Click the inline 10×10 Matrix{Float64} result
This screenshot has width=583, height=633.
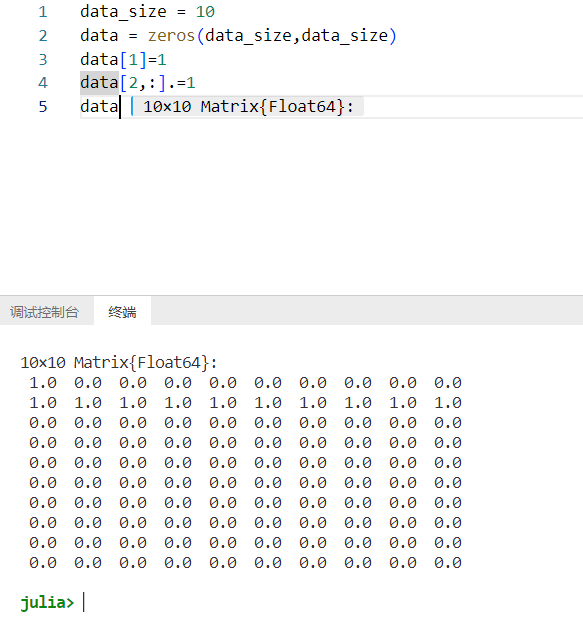248,107
